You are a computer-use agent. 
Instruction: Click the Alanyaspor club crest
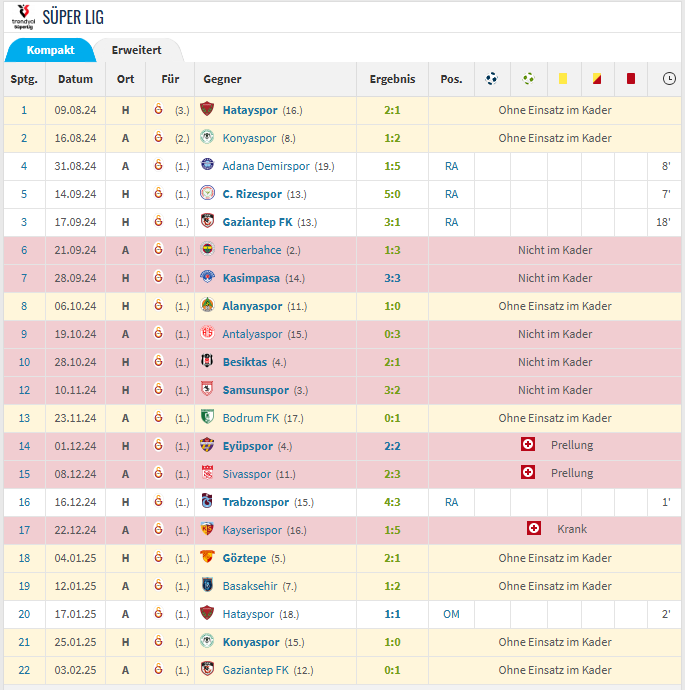click(x=207, y=305)
